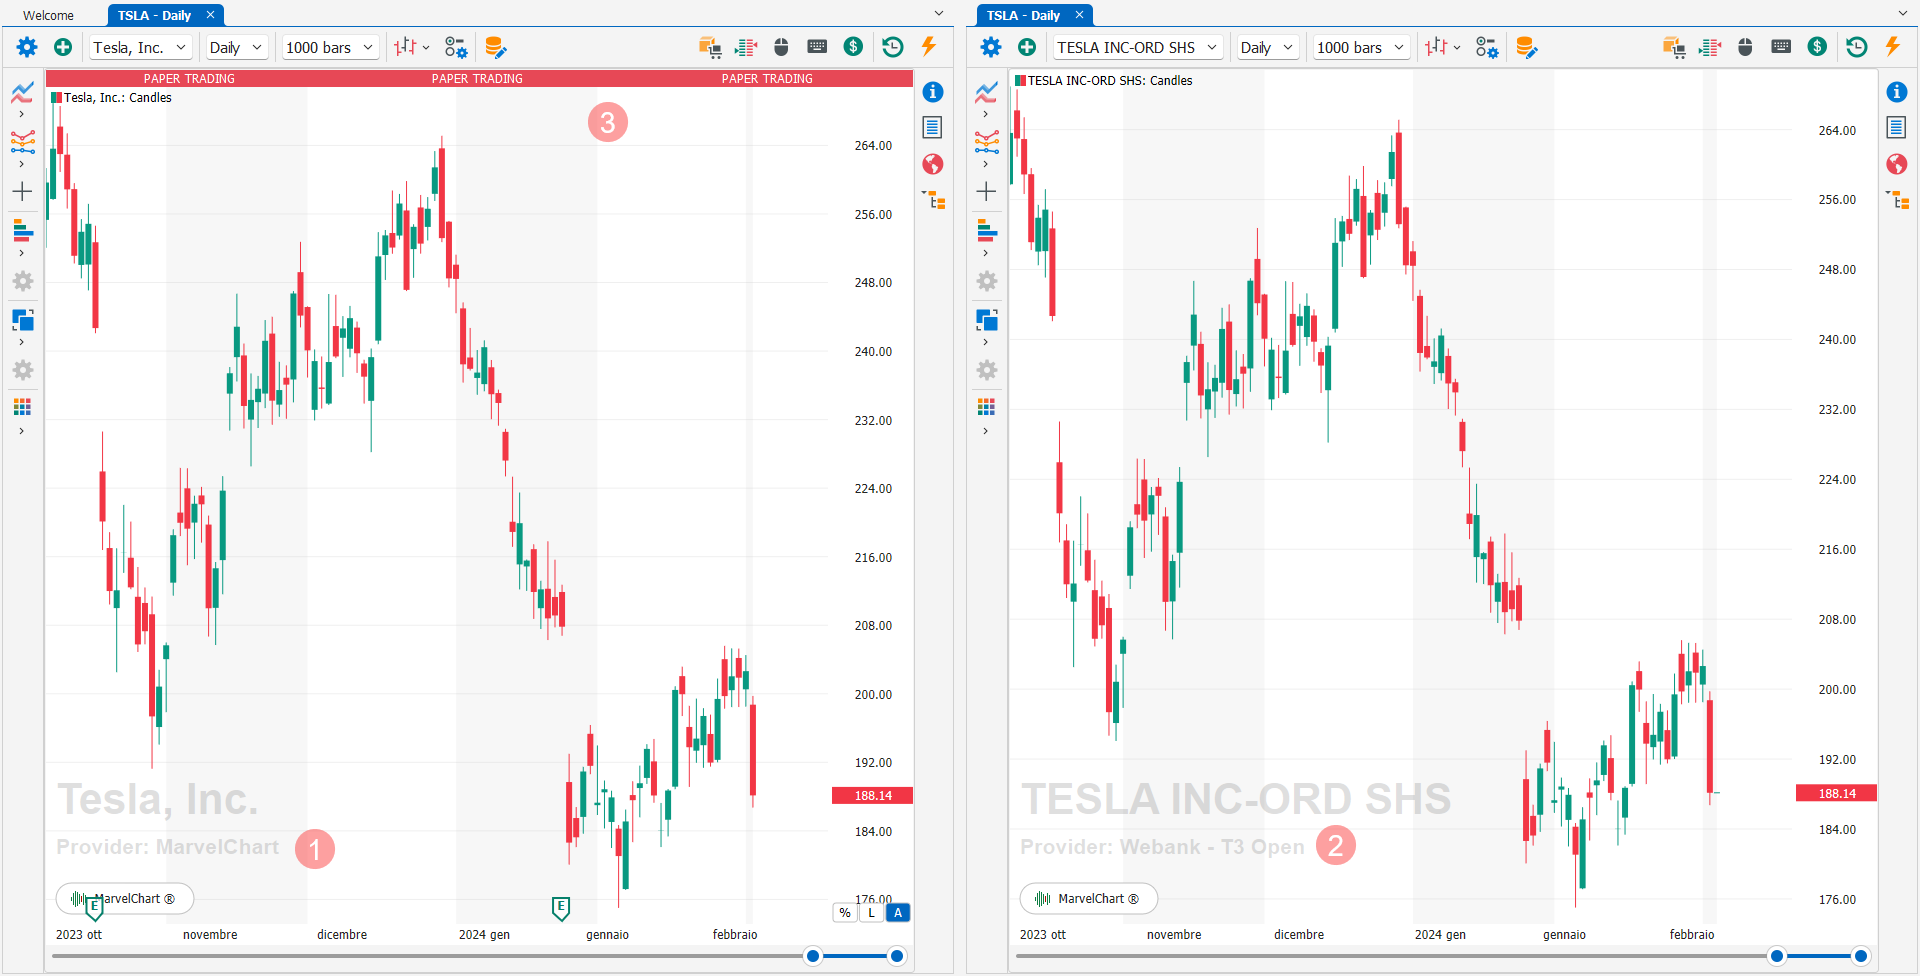Open indicator settings icon in left toolbar

point(456,47)
